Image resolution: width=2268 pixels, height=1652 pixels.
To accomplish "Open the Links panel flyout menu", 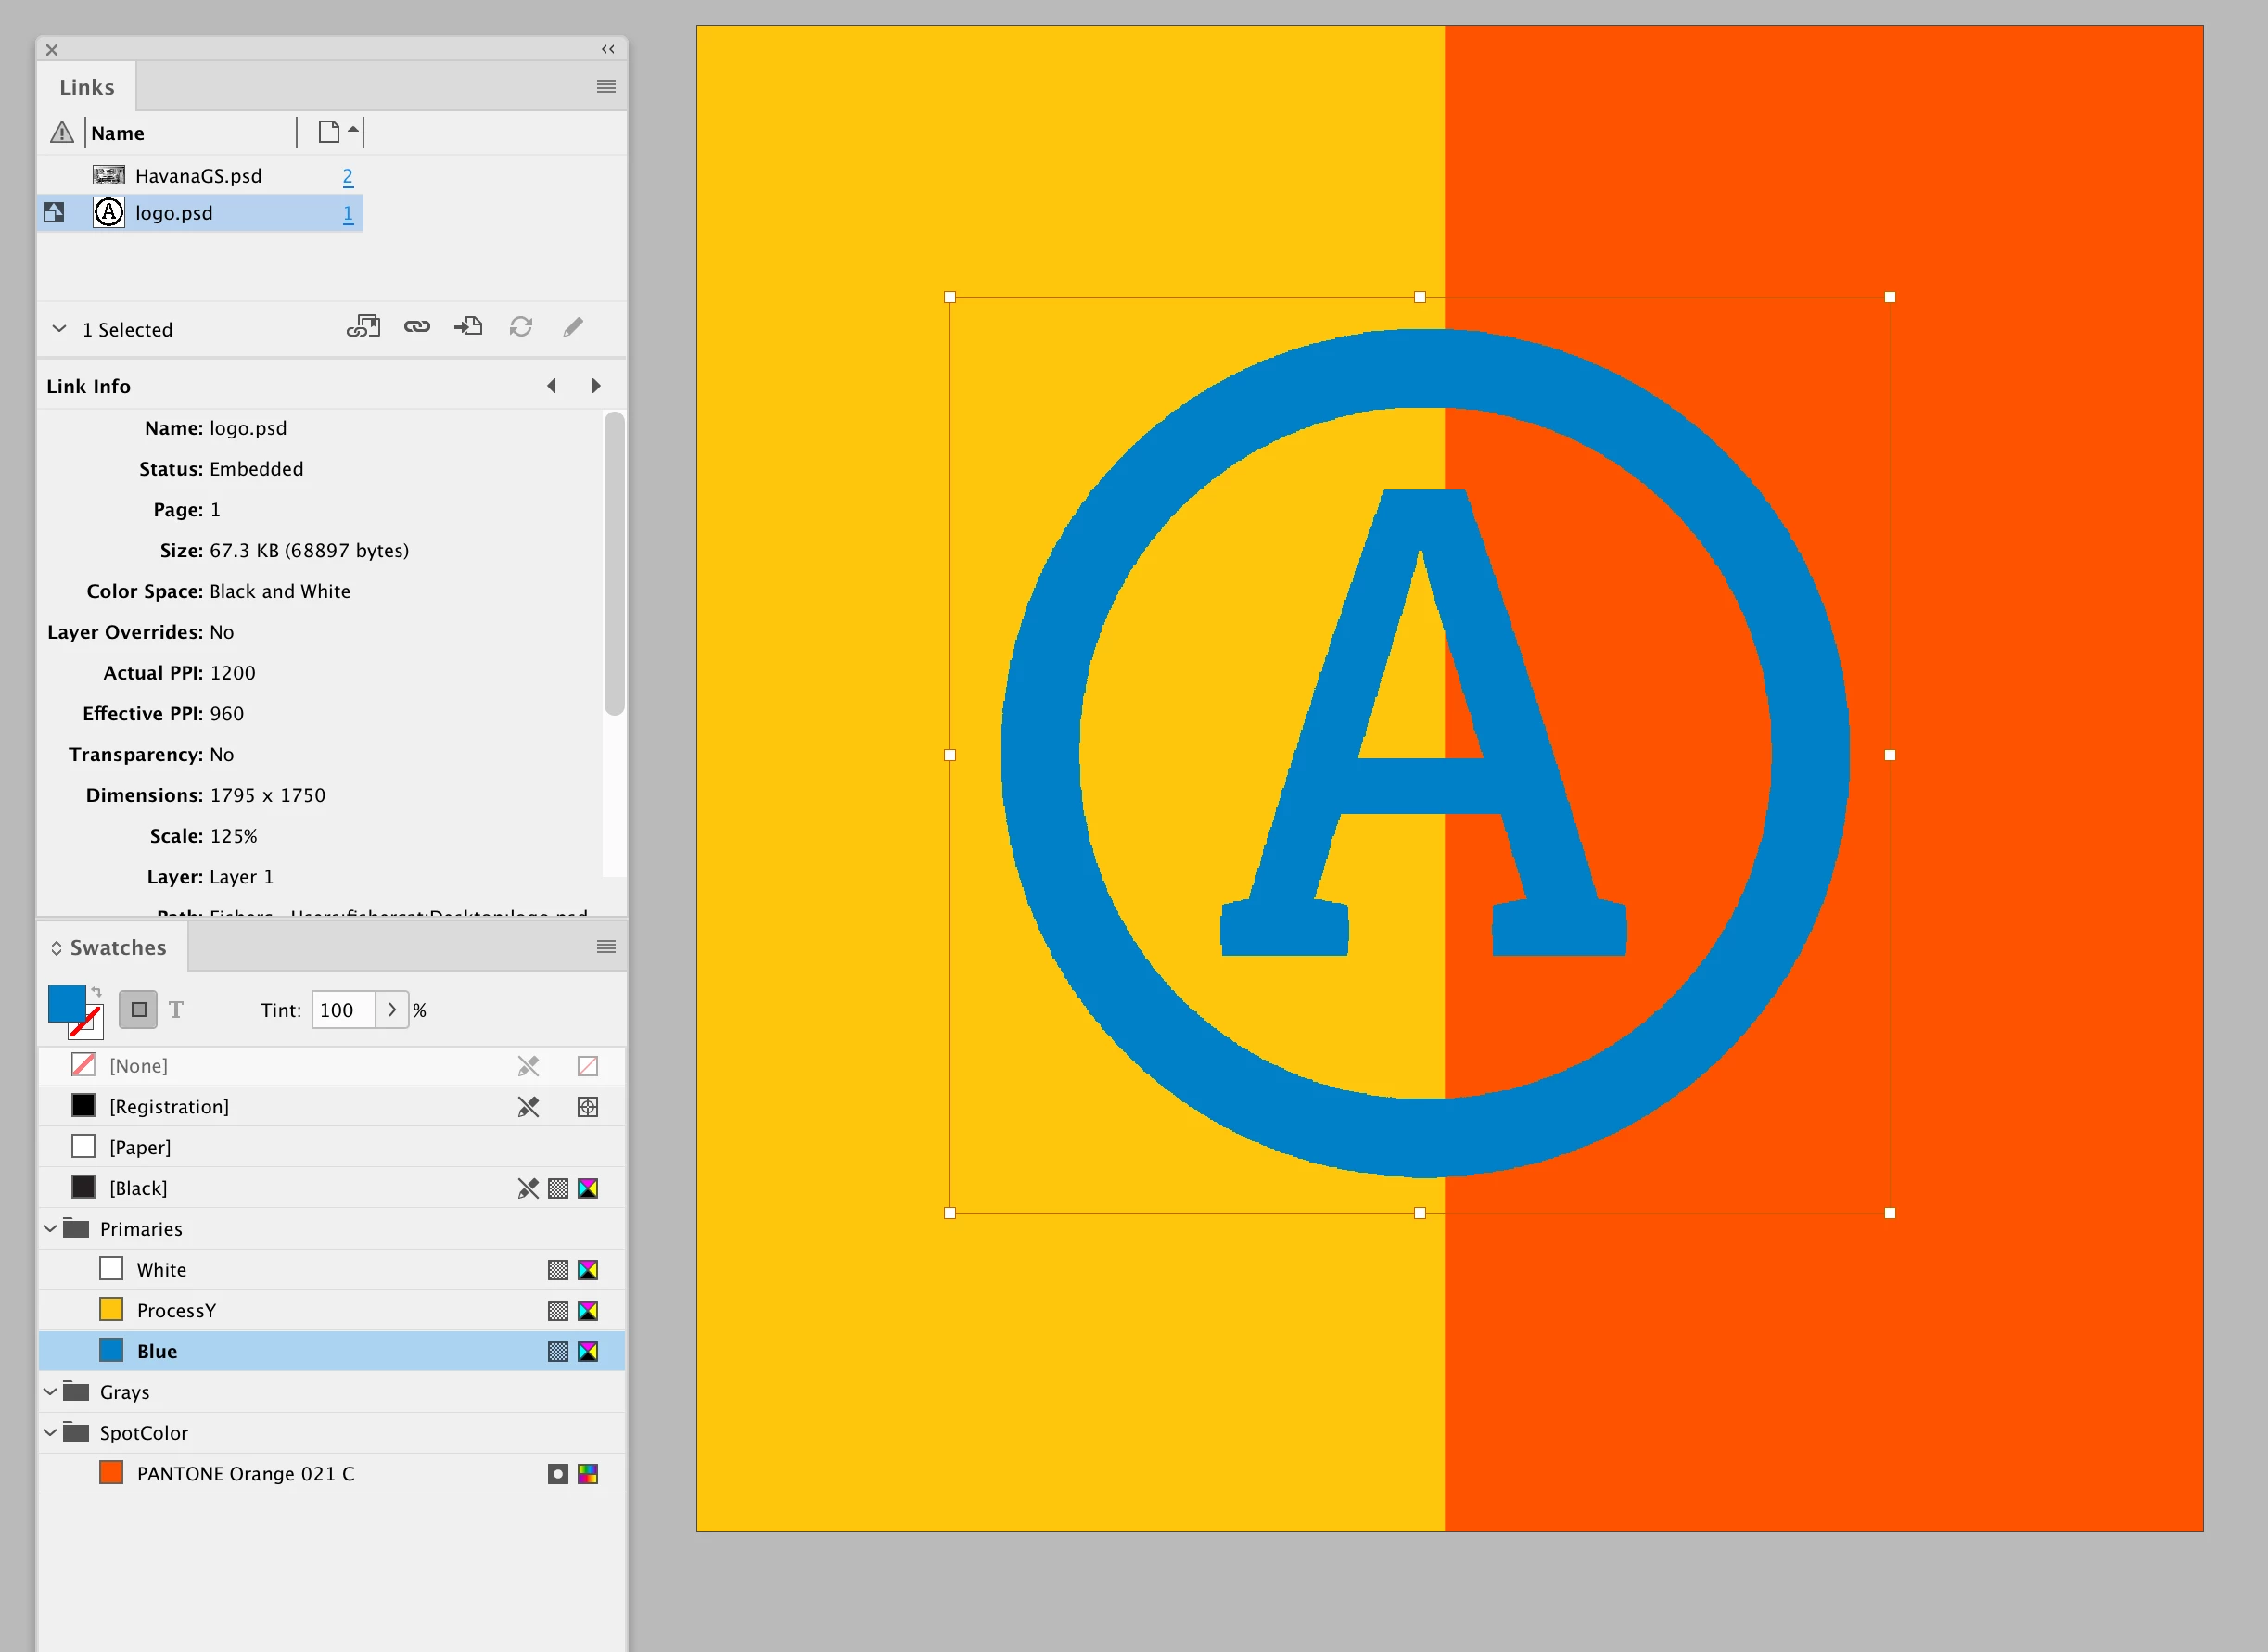I will click(x=606, y=87).
